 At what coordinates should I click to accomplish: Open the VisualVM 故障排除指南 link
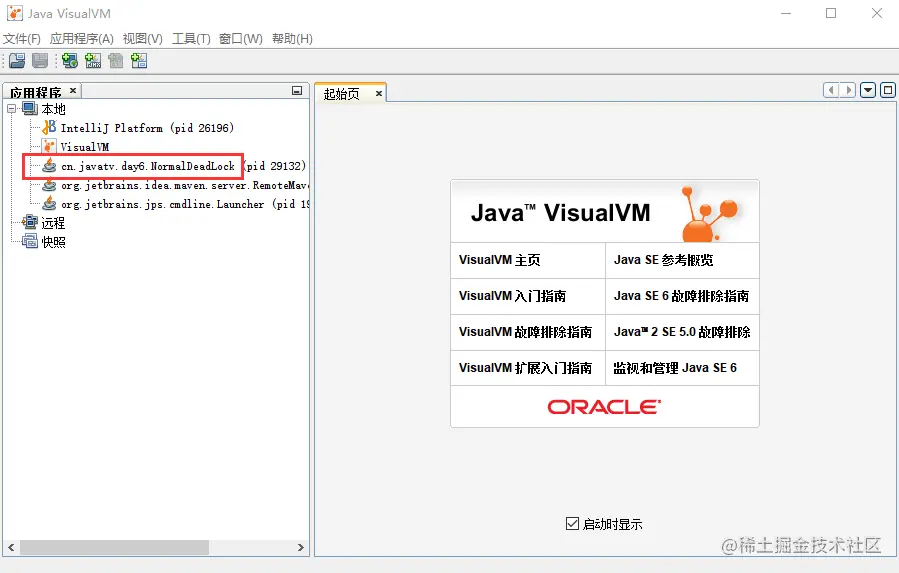click(525, 332)
